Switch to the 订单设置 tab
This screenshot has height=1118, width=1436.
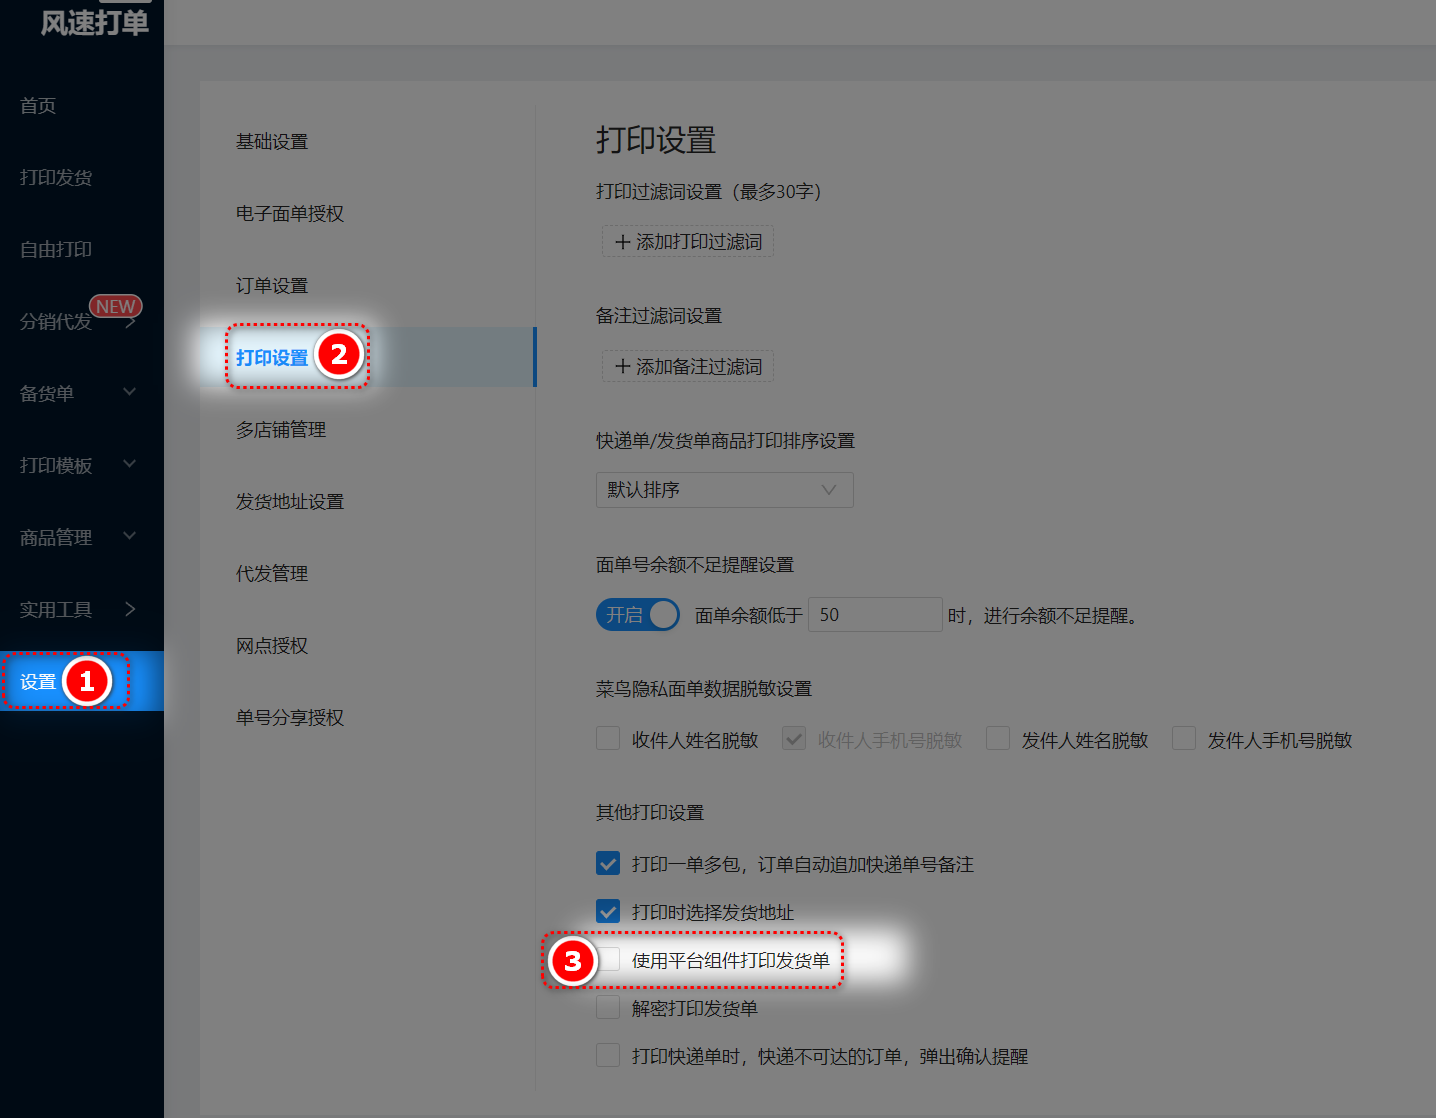coord(272,286)
